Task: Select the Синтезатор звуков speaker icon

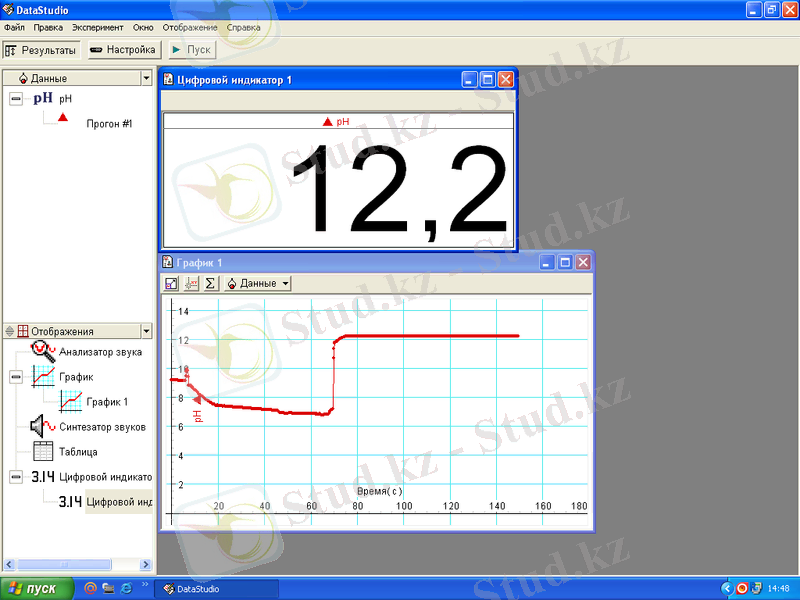Action: click(44, 427)
